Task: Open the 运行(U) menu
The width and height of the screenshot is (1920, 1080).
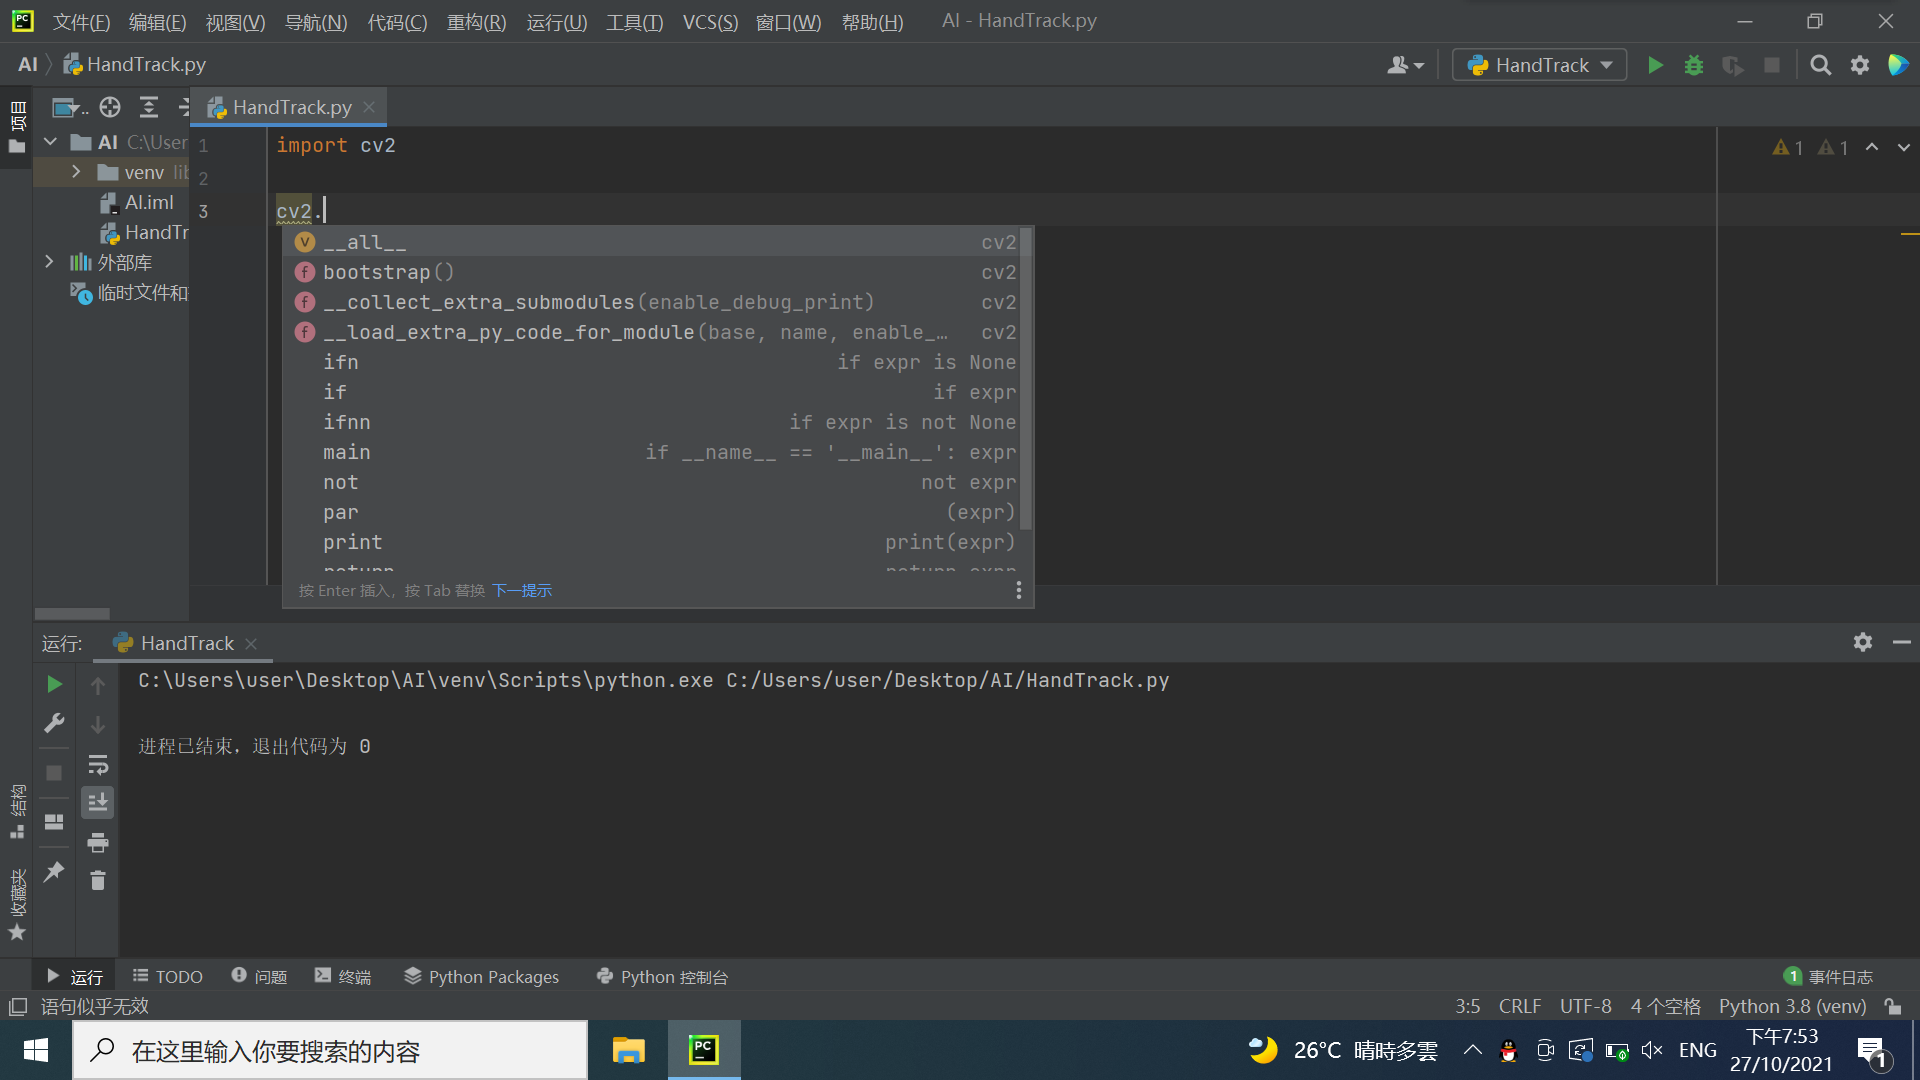Action: click(x=556, y=22)
